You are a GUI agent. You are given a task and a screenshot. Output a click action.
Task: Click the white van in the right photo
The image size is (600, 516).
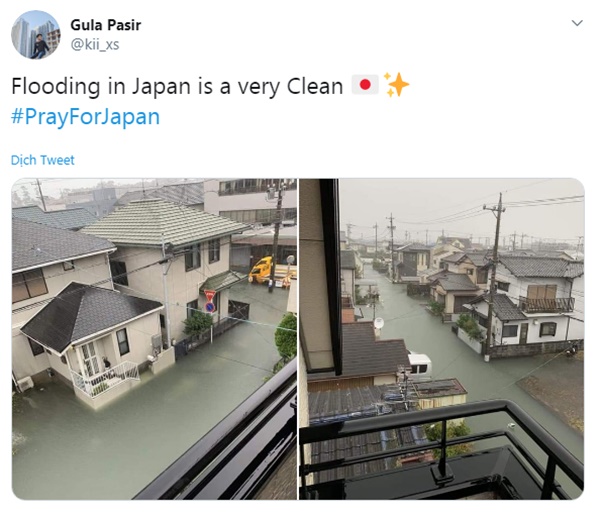coord(419,363)
